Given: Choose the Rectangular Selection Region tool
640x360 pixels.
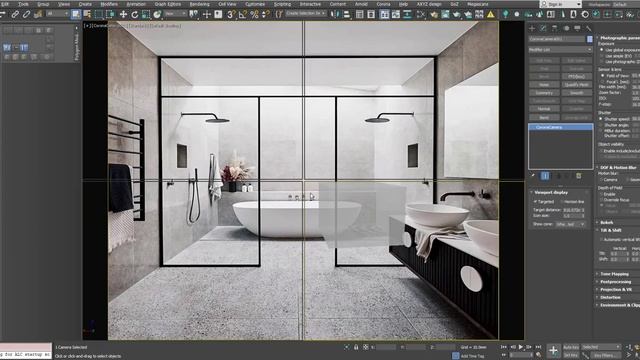Looking at the screenshot, I should click(x=99, y=14).
